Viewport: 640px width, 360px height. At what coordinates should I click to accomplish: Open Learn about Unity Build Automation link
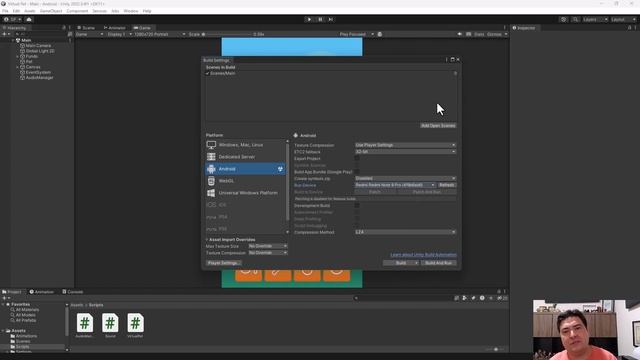coord(423,255)
